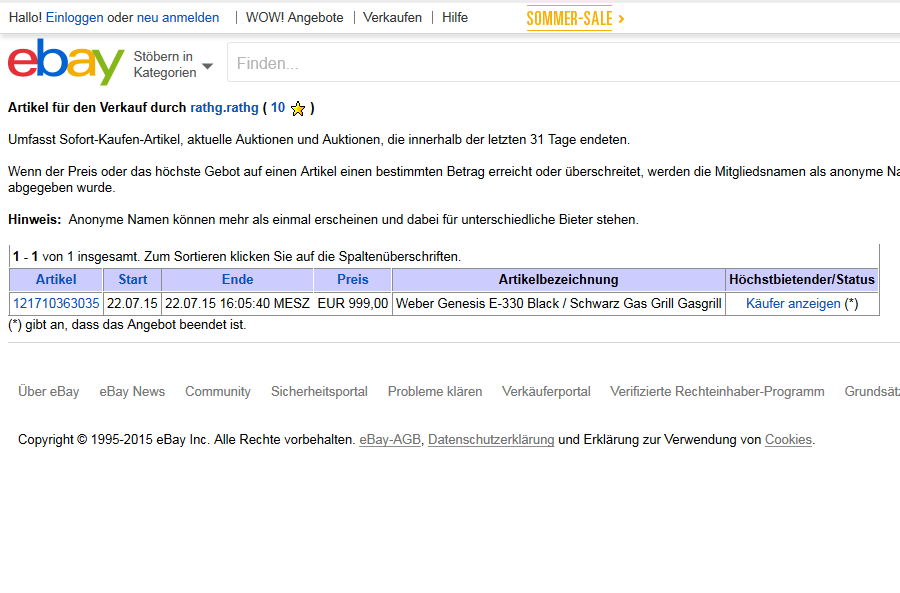The width and height of the screenshot is (900, 593).
Task: Sort table by Preis column header
Action: 352,280
